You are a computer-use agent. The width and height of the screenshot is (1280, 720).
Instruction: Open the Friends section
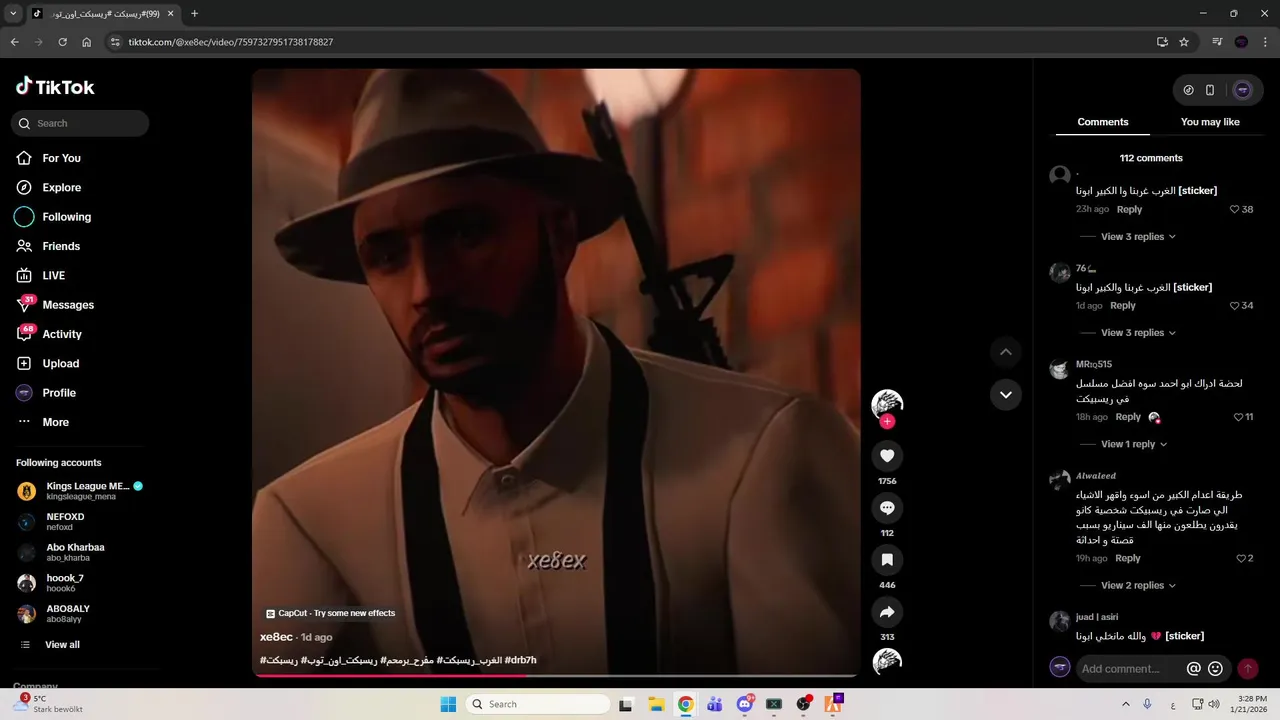[x=61, y=246]
